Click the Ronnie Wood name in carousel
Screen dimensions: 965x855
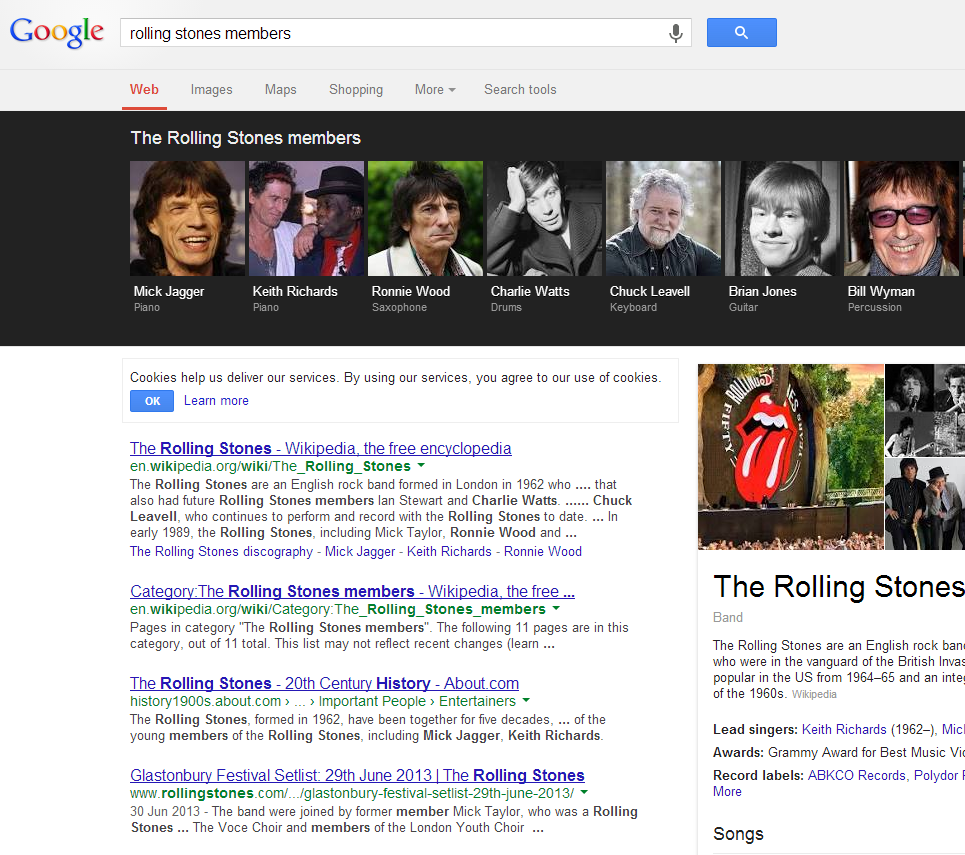tap(410, 292)
